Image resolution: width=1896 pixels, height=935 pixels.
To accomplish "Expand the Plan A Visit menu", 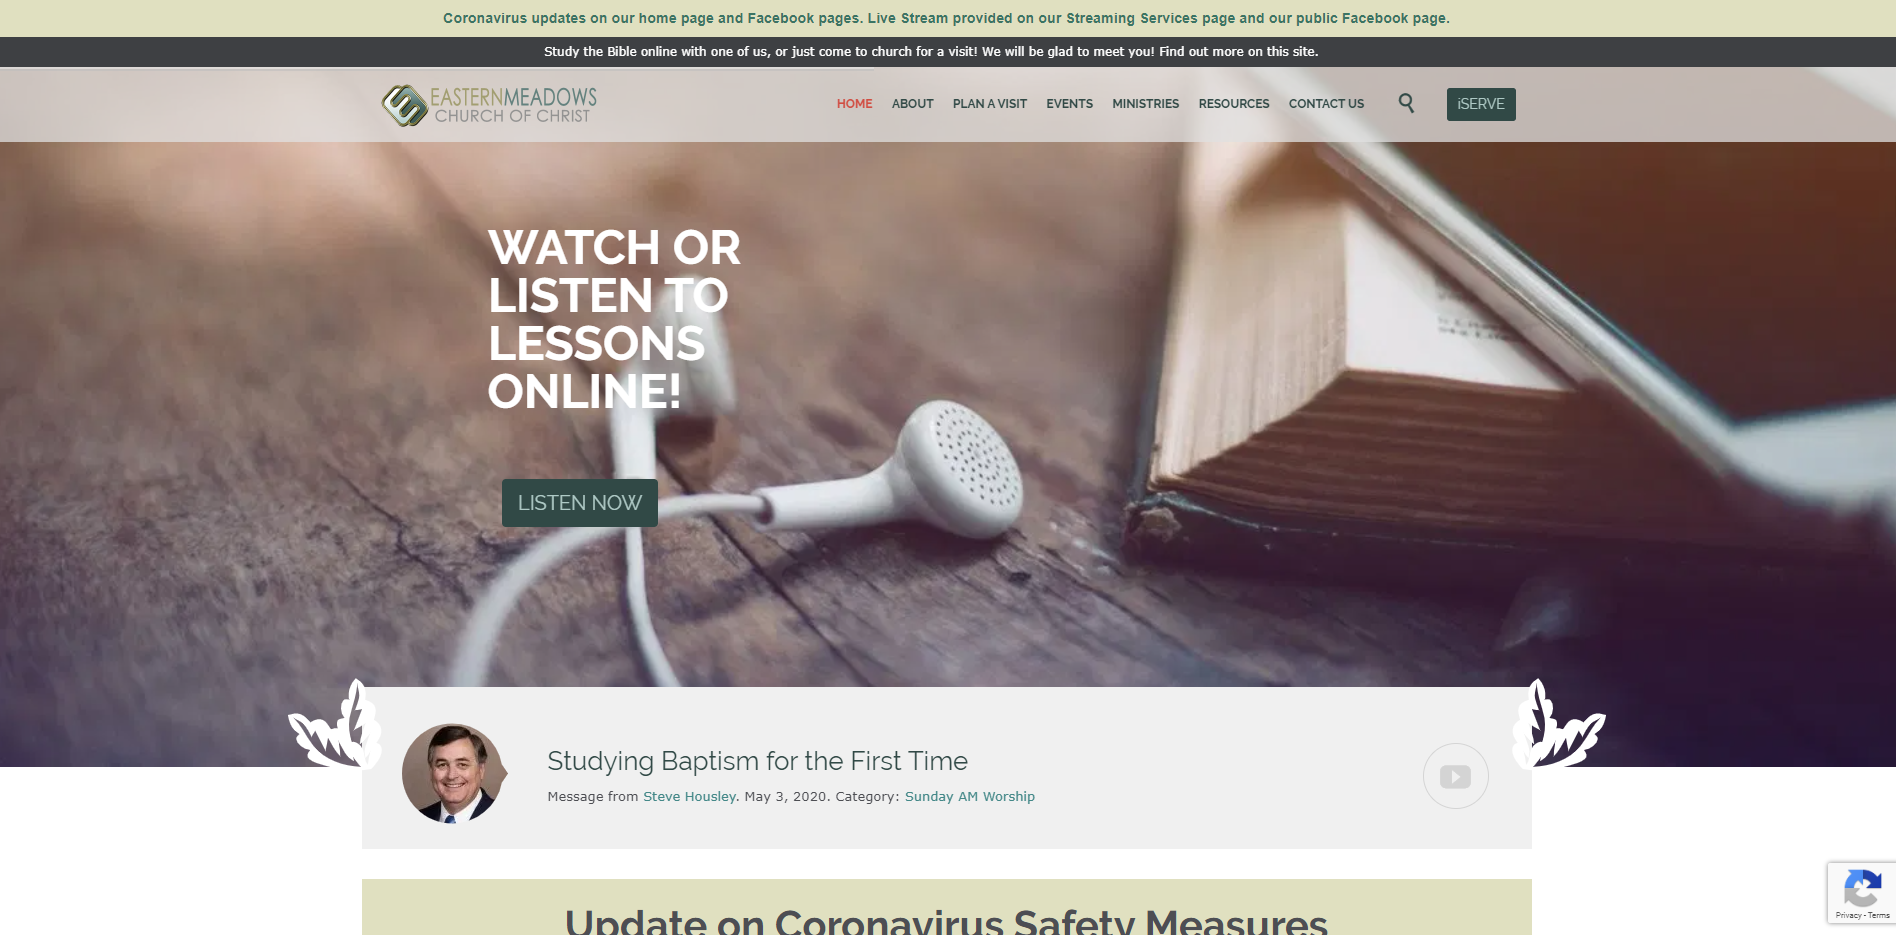I will click(x=990, y=104).
